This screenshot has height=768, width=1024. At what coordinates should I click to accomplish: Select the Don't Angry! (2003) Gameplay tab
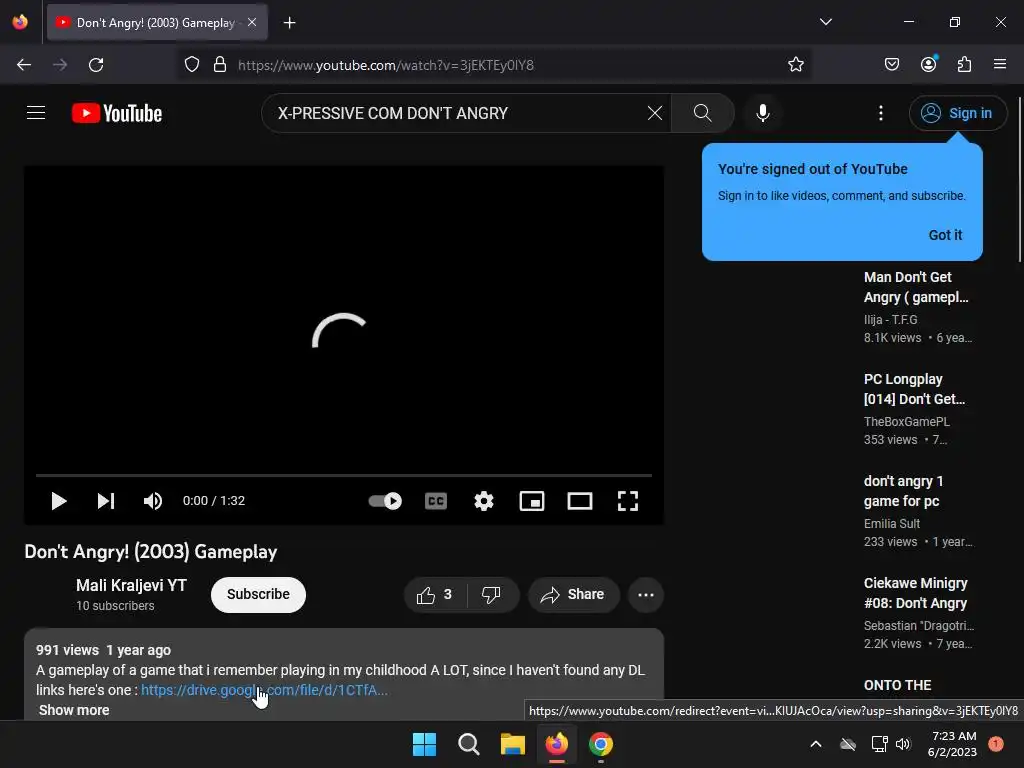tap(157, 23)
